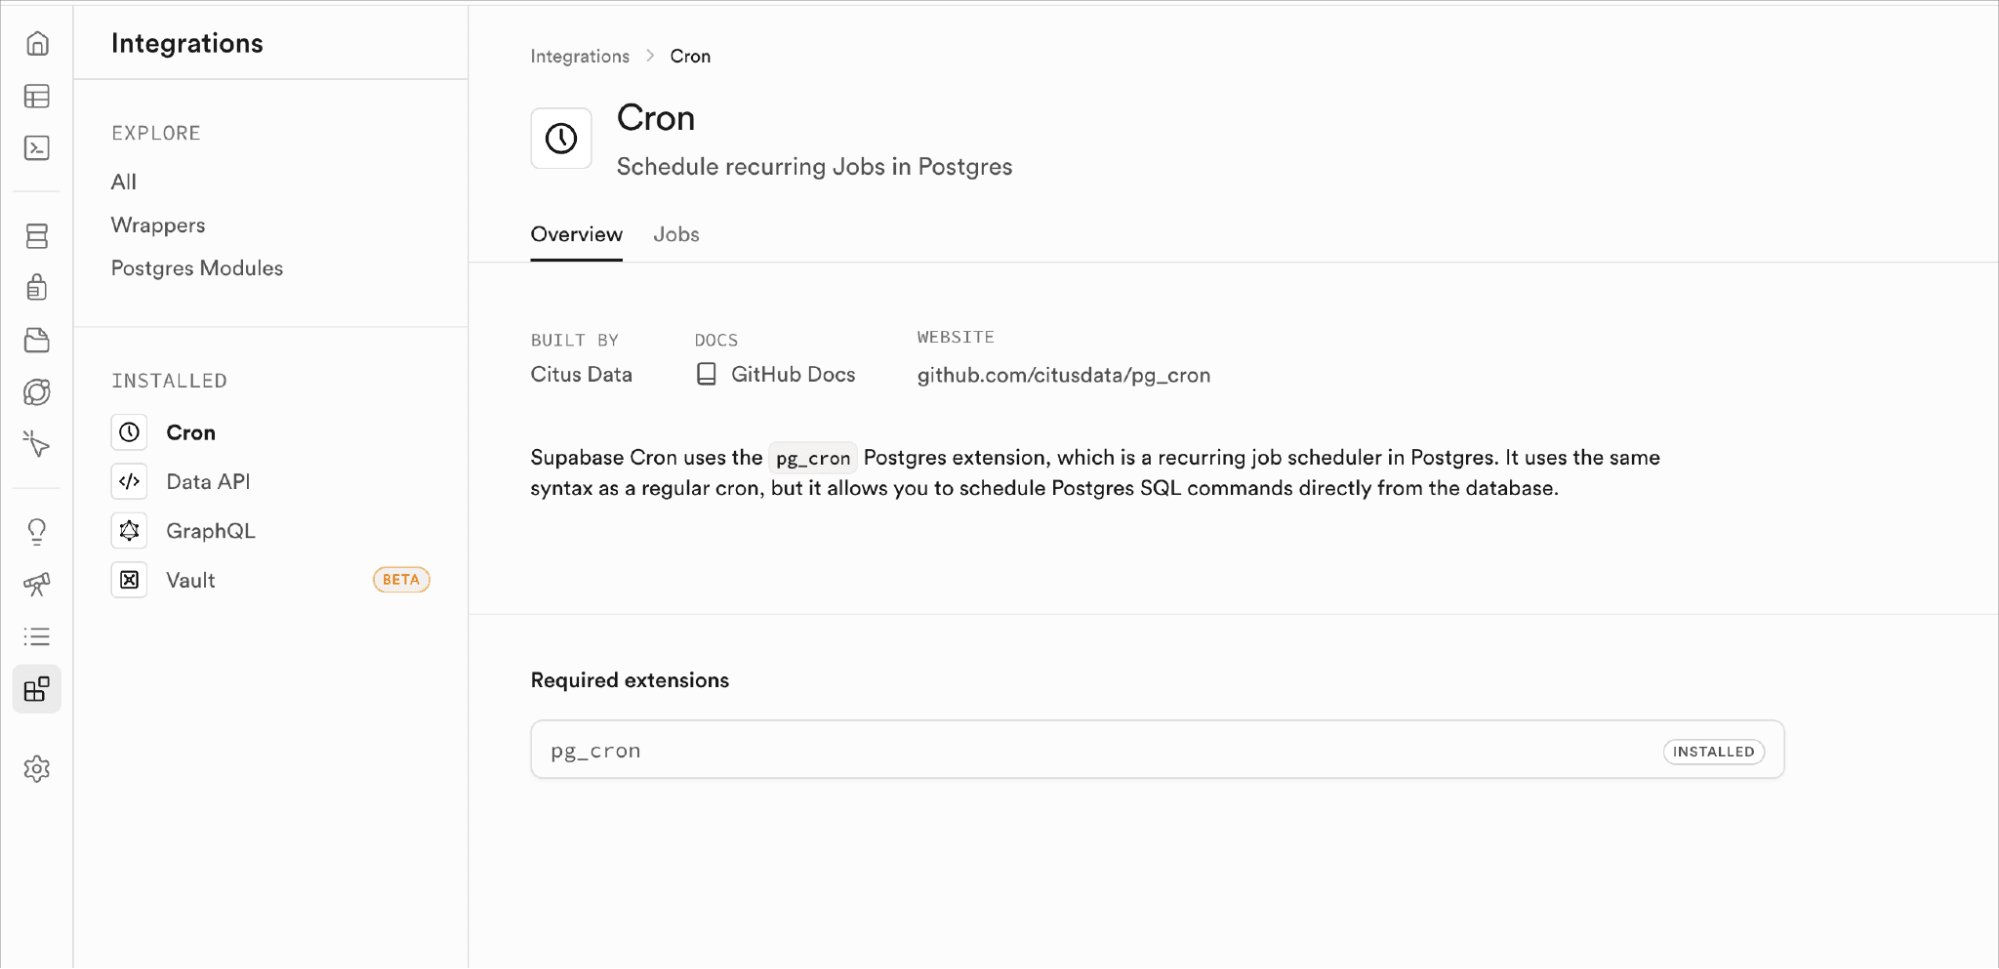This screenshot has width=1999, height=969.
Task: Open Postgres Modules in Explore list
Action: pyautogui.click(x=196, y=267)
